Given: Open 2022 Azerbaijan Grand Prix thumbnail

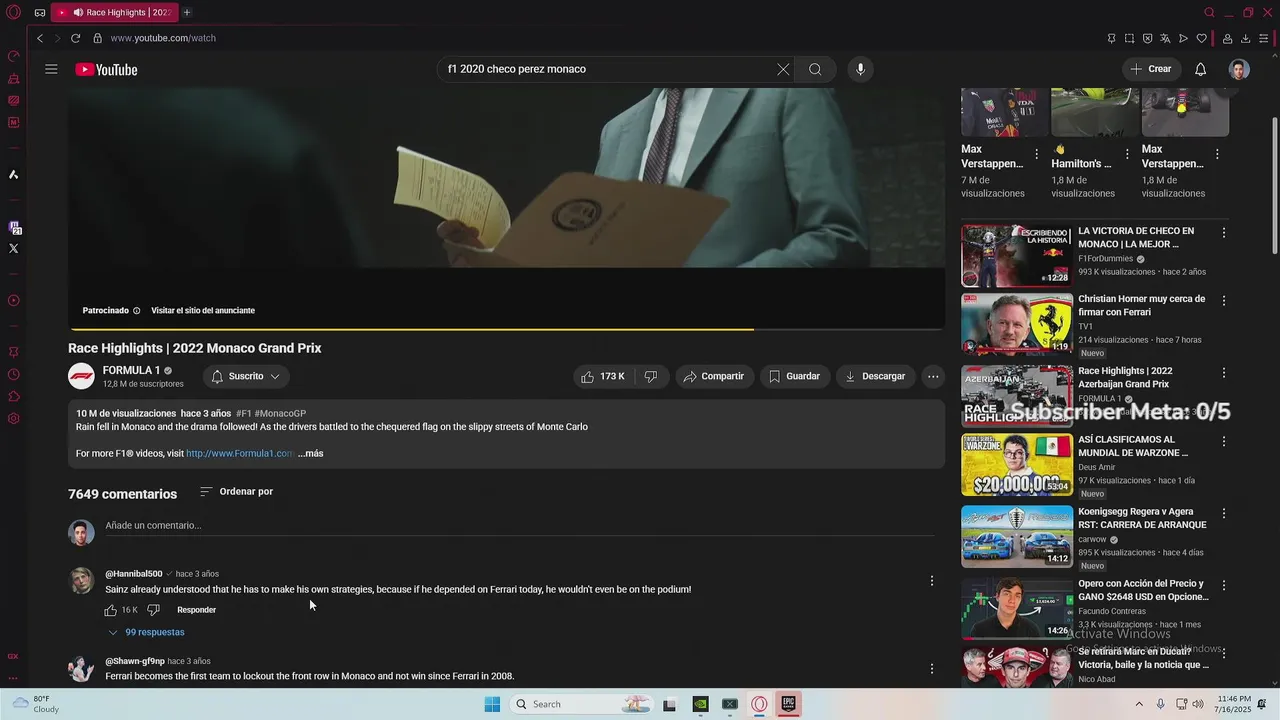Looking at the screenshot, I should click(x=1017, y=395).
